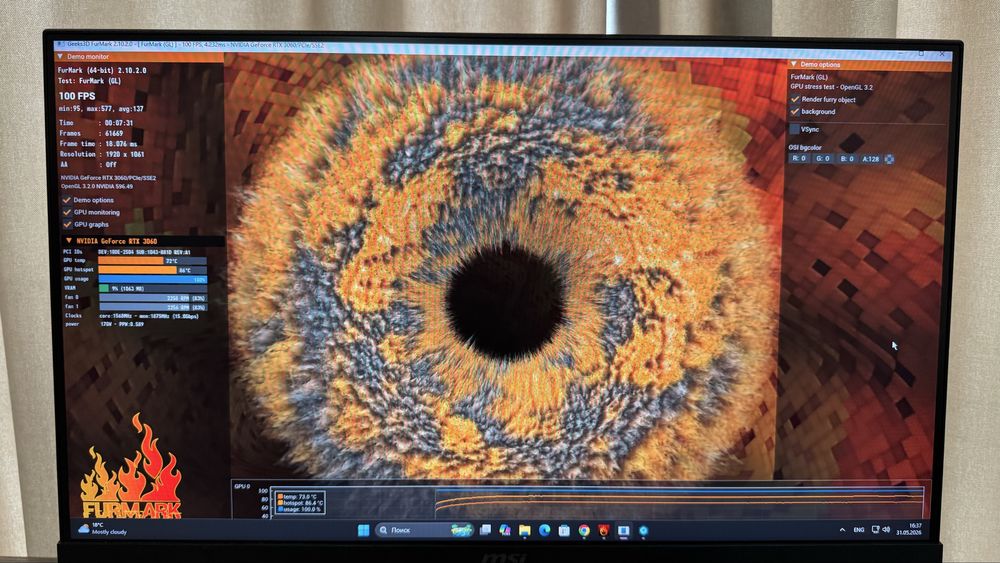Viewport: 1000px width, 563px height.
Task: Click the FurMark flame taskbar icon
Action: pyautogui.click(x=604, y=530)
